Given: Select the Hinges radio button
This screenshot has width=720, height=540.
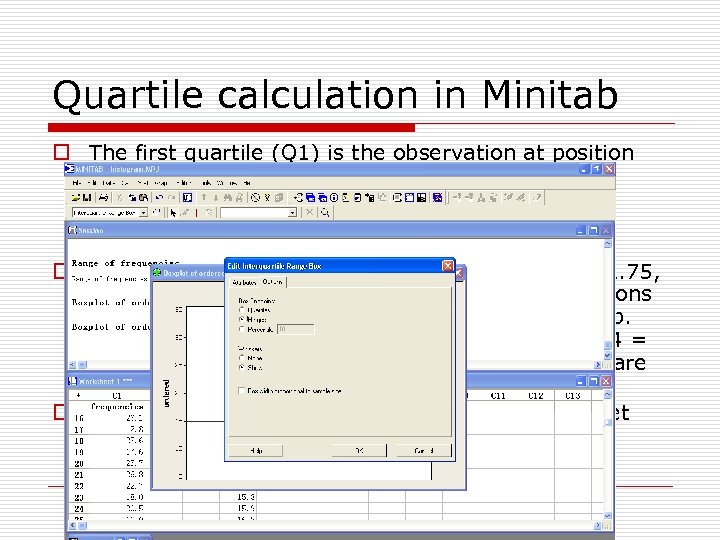Looking at the screenshot, I should coord(242,319).
